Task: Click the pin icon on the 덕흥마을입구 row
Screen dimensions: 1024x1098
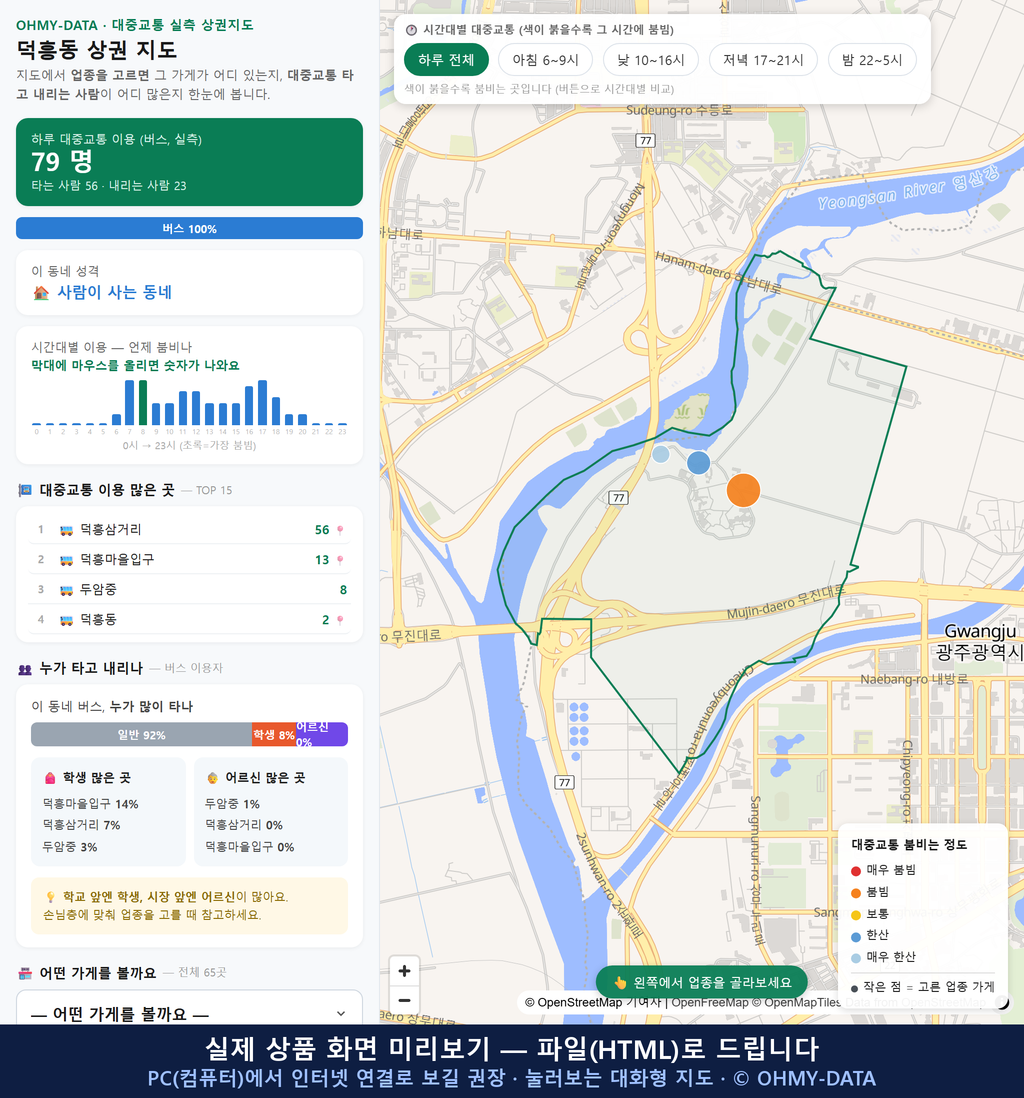Action: (340, 560)
